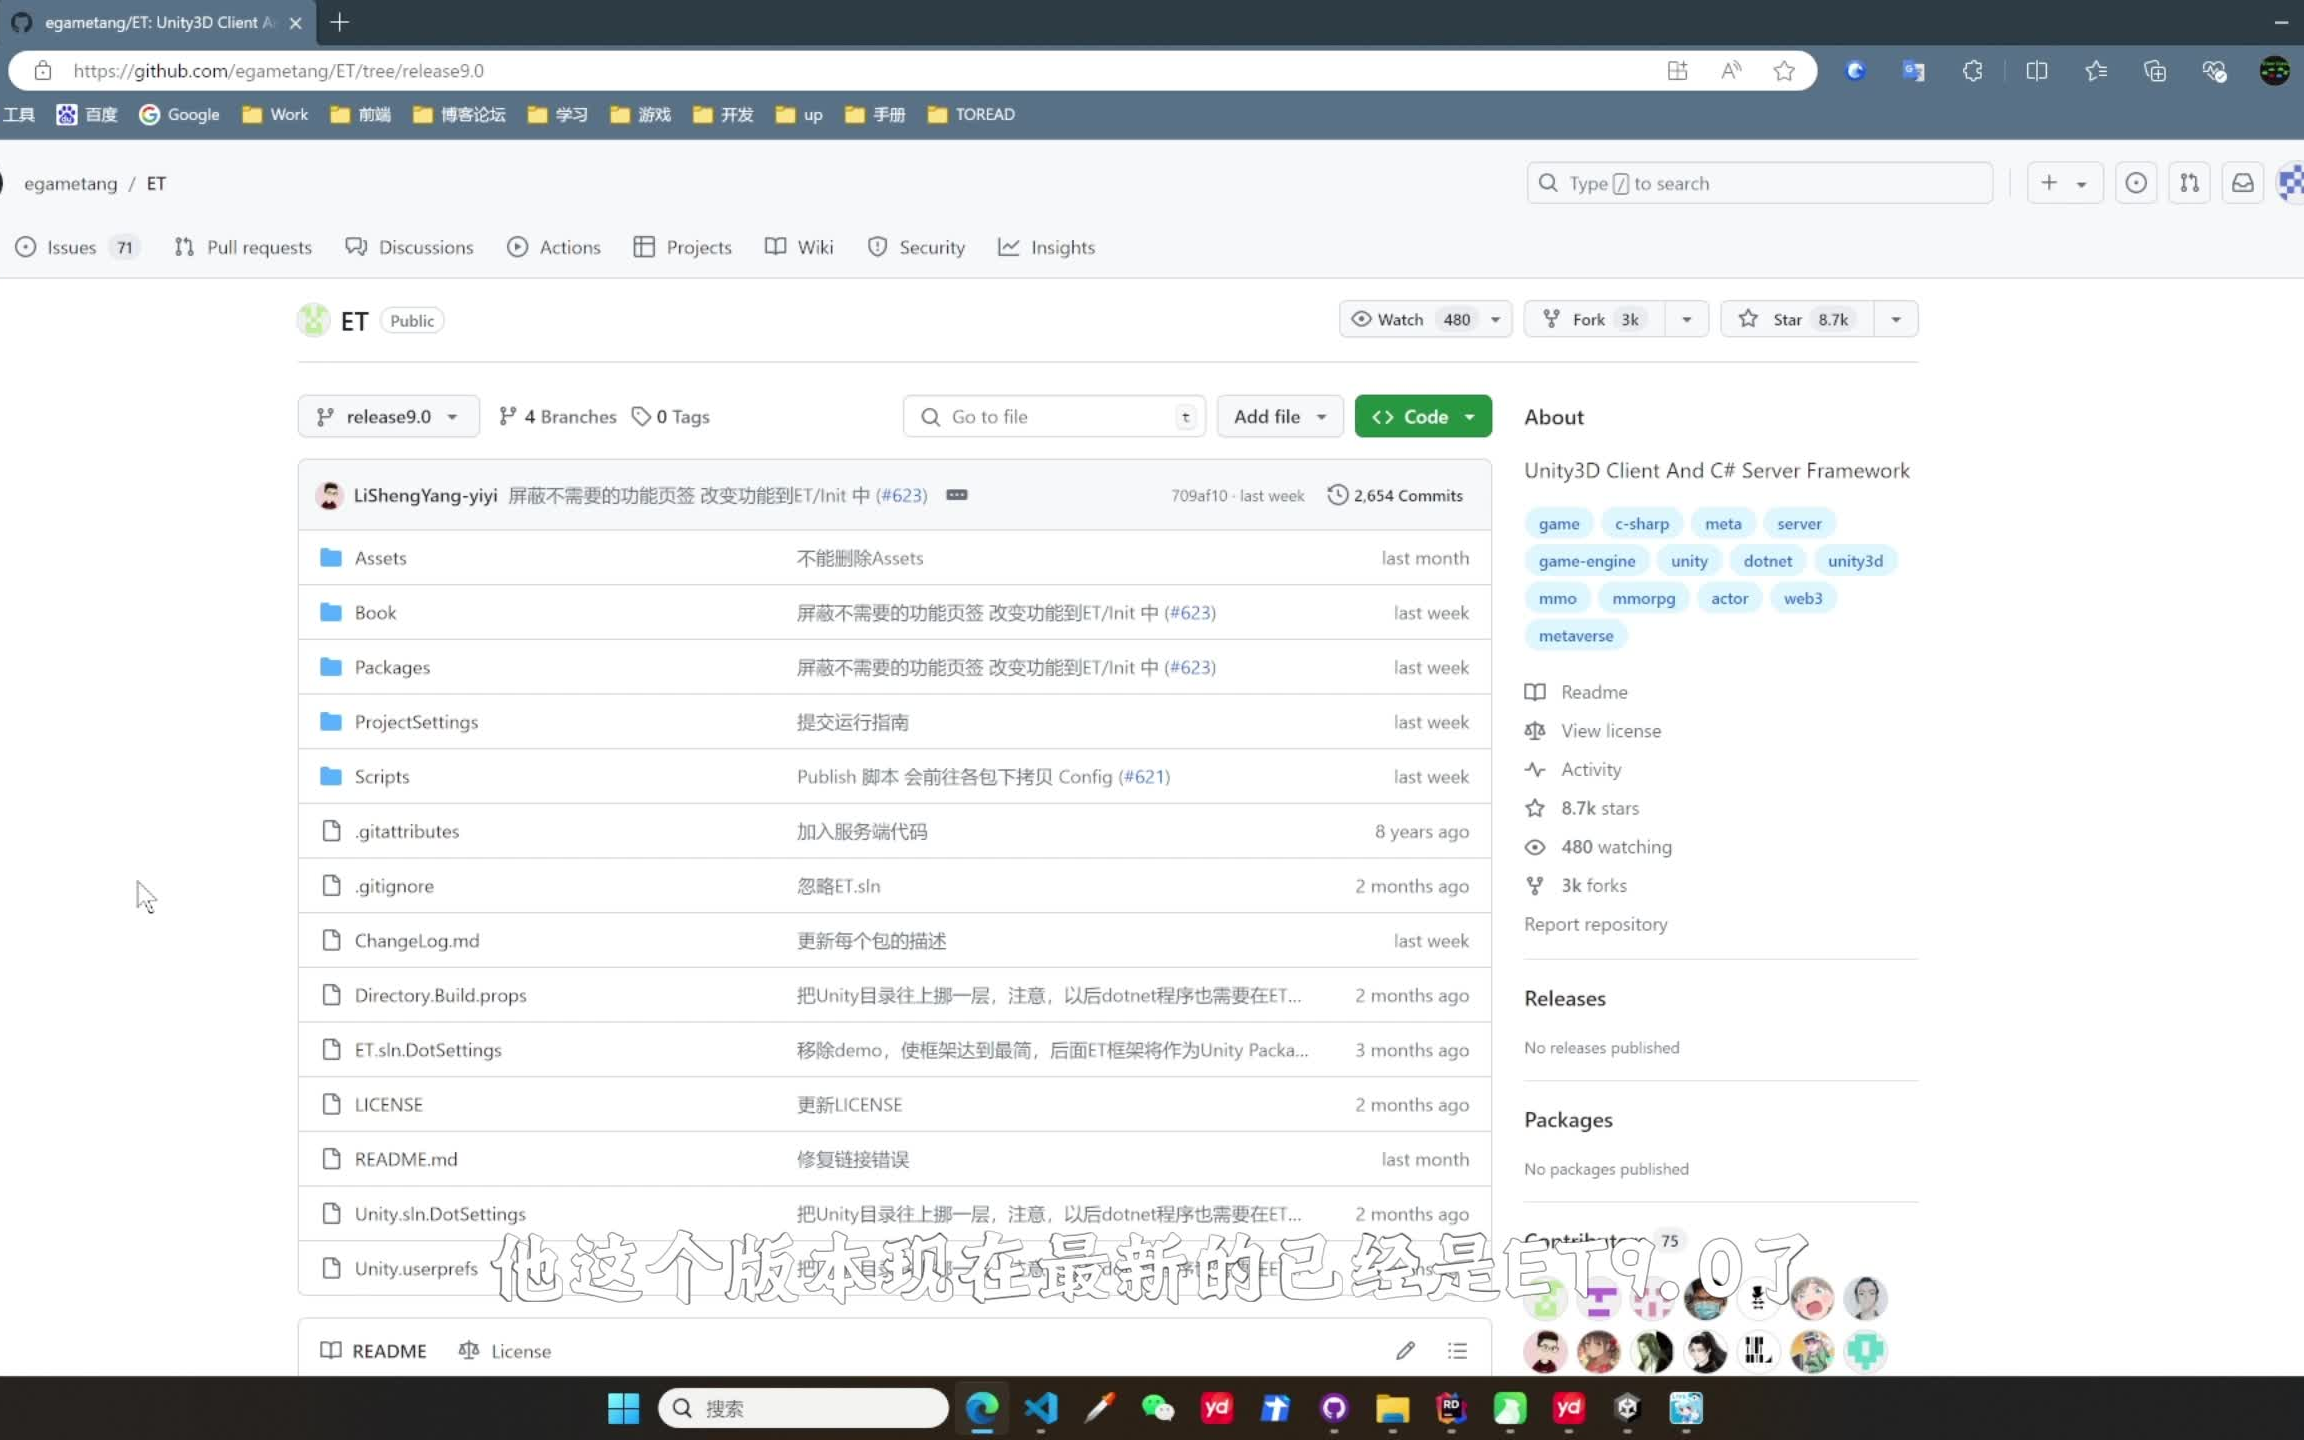The image size is (2304, 1440).
Task: Switch to the License tab
Action: [505, 1350]
